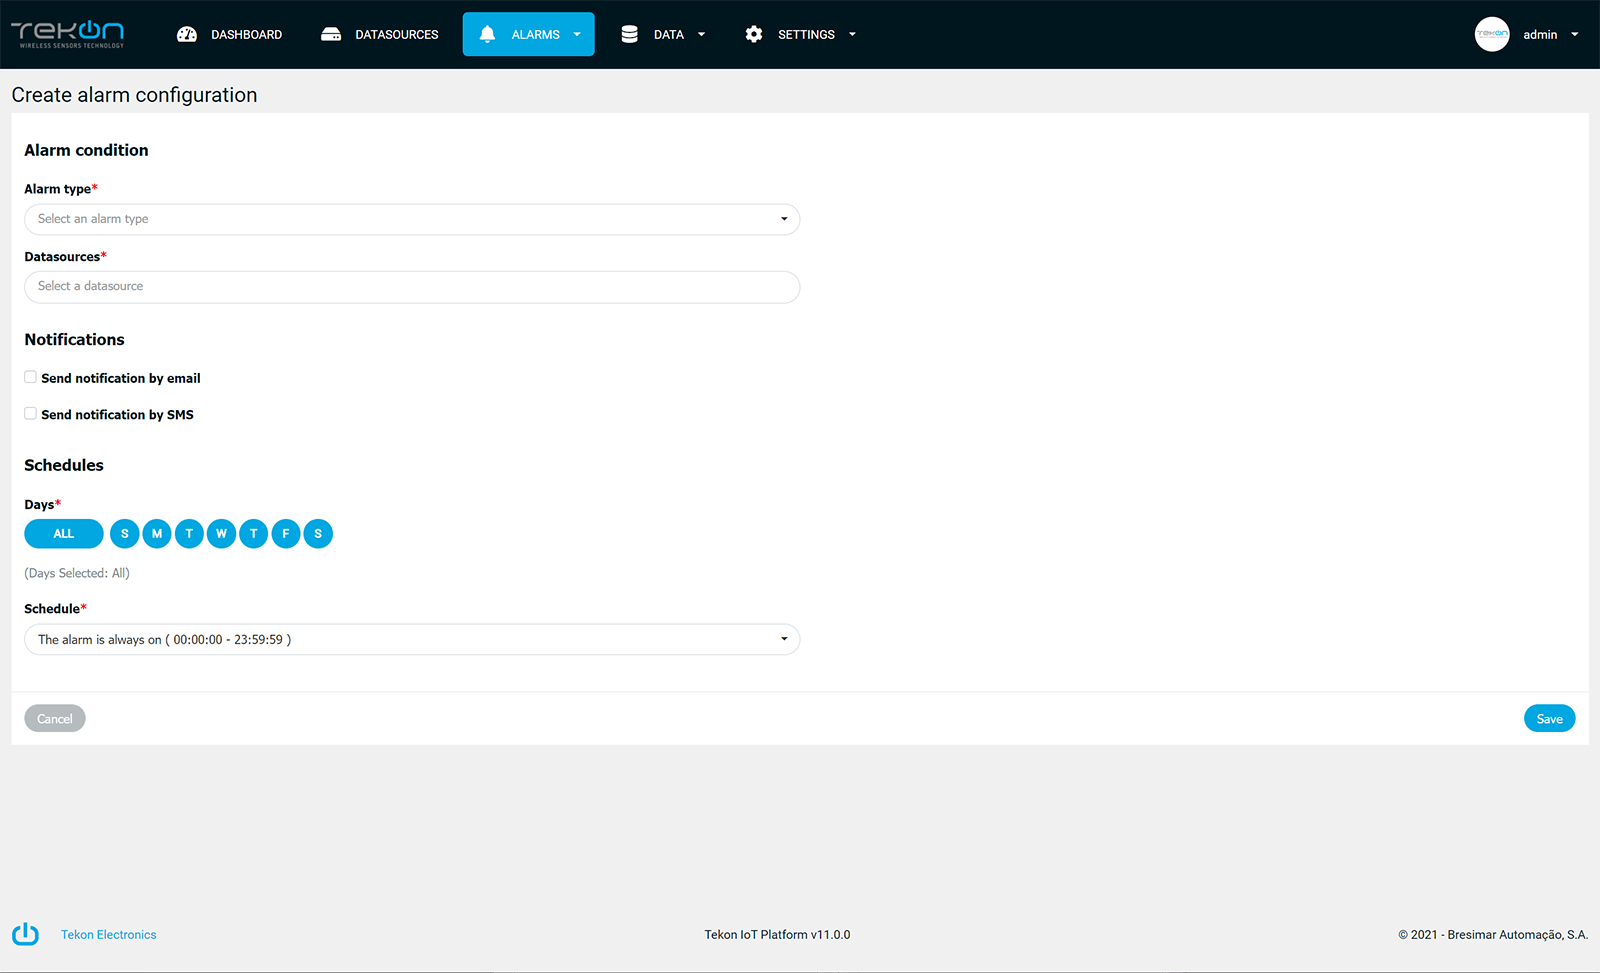Toggle Monday day button

pos(157,534)
